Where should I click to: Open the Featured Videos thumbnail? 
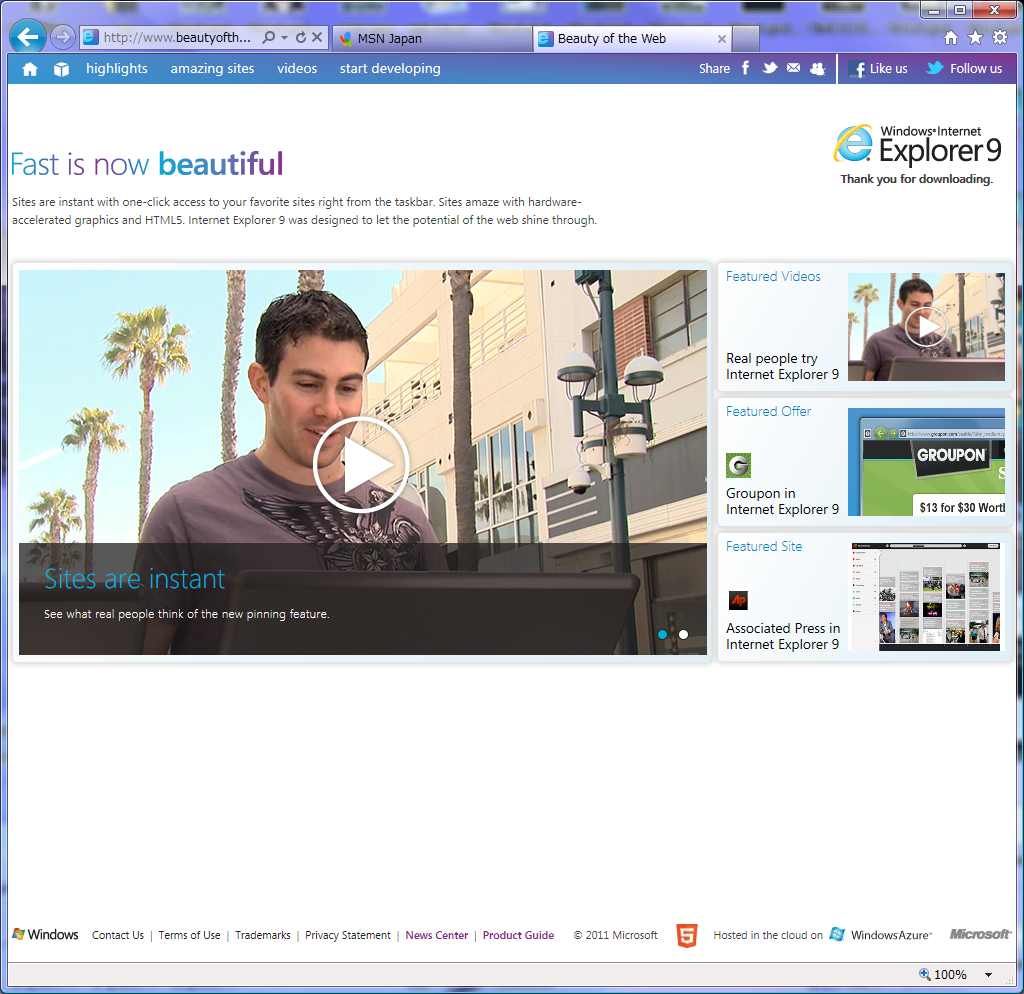[926, 327]
